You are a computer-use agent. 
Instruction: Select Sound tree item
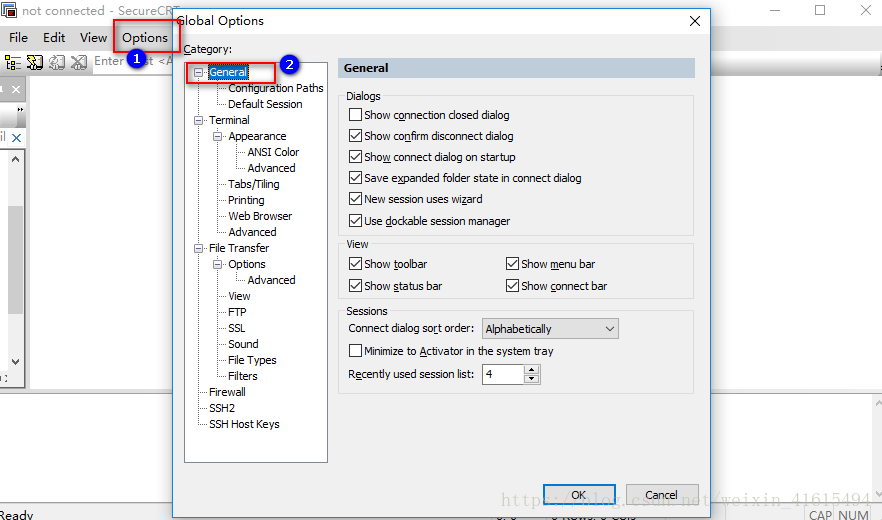coord(243,344)
